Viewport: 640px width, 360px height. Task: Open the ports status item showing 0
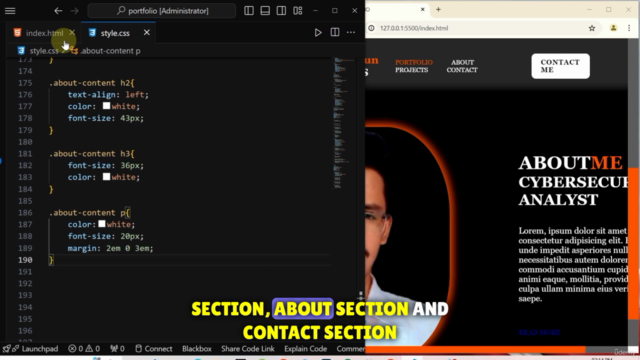point(117,349)
